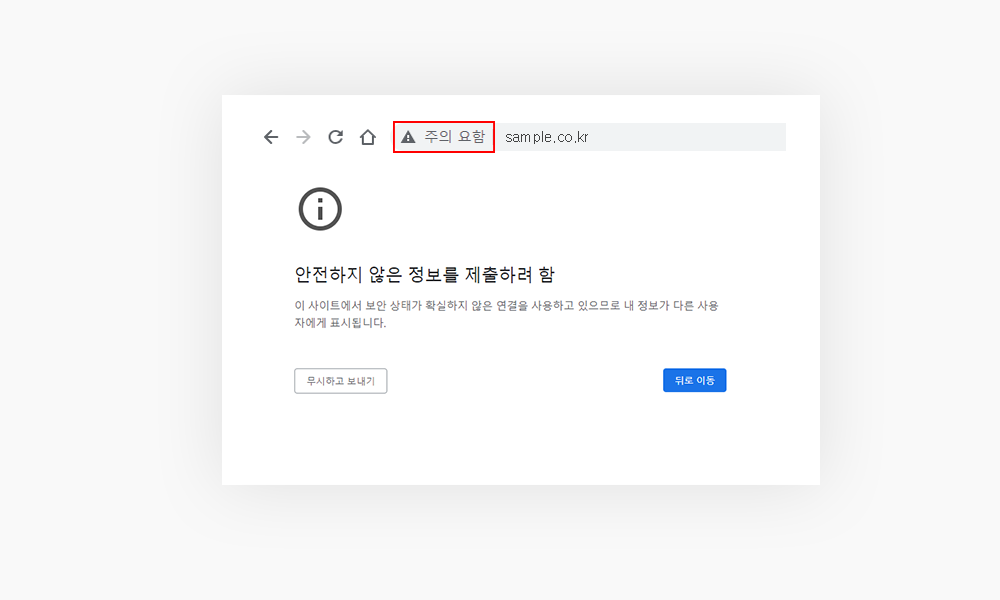
Task: Go to the home page icon
Action: tap(367, 137)
